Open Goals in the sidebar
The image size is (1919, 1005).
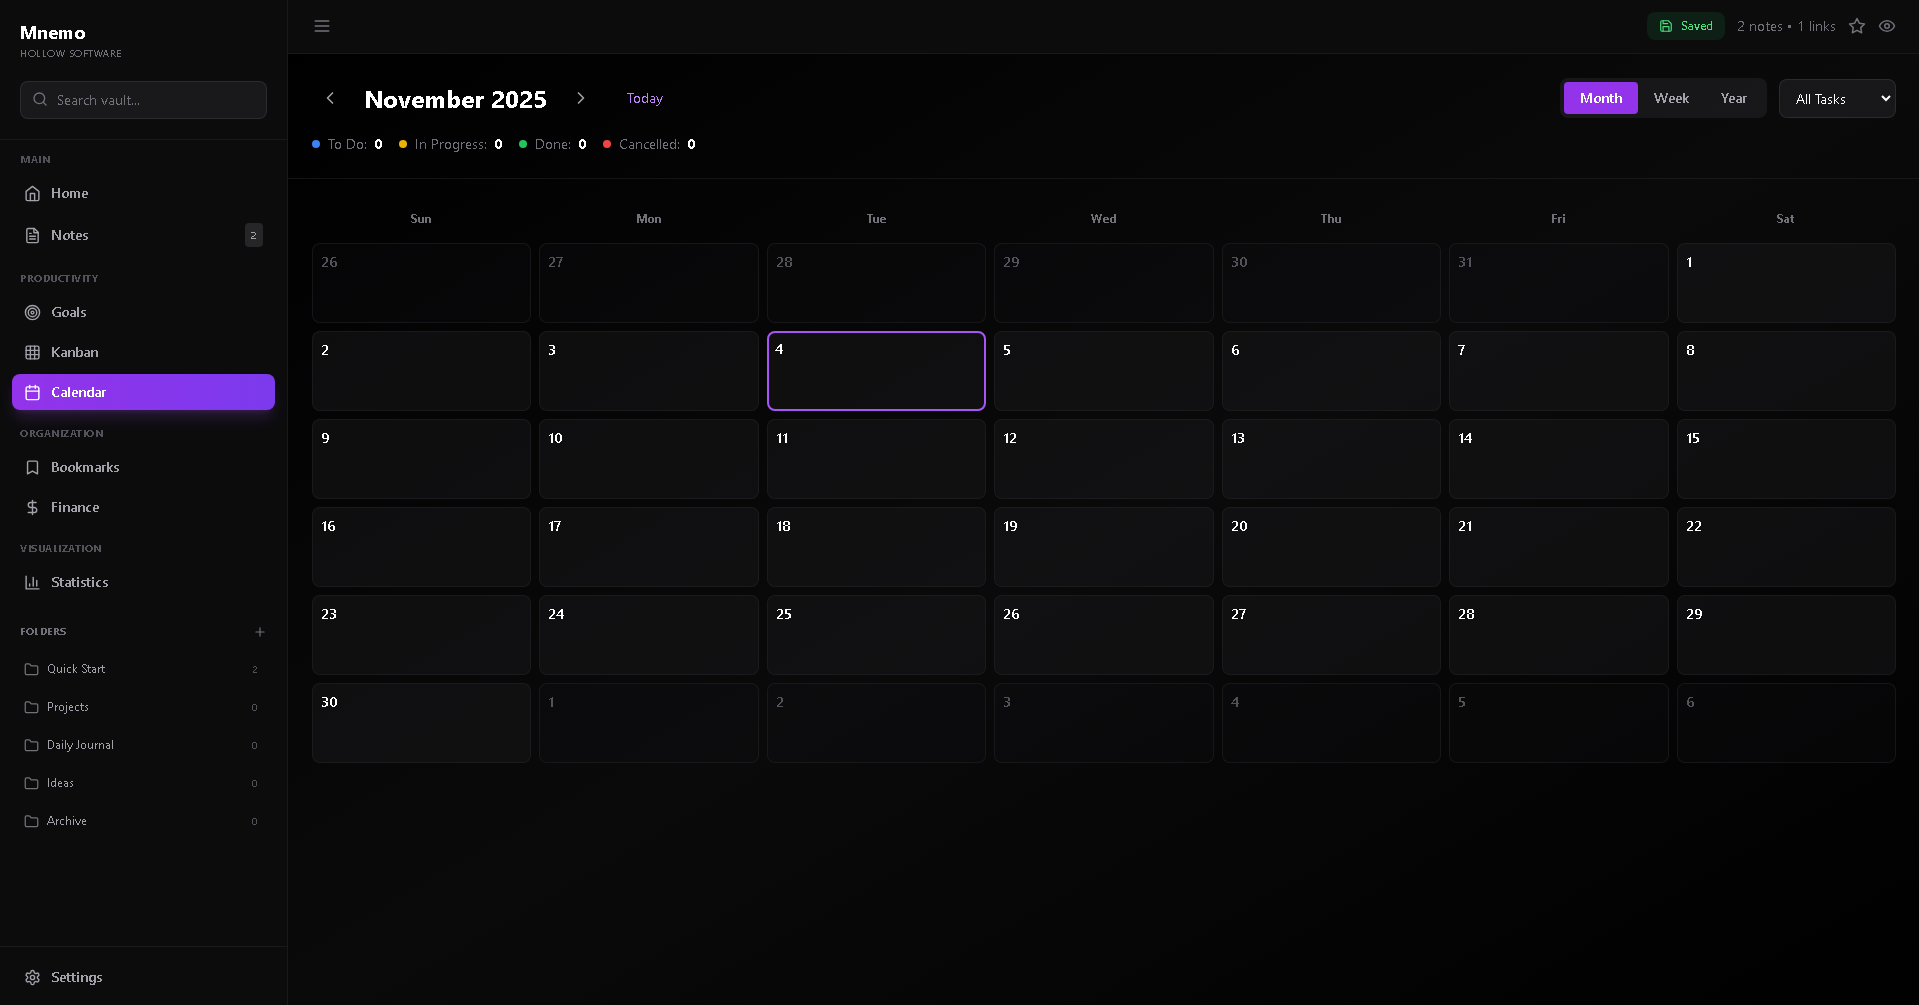(x=143, y=312)
